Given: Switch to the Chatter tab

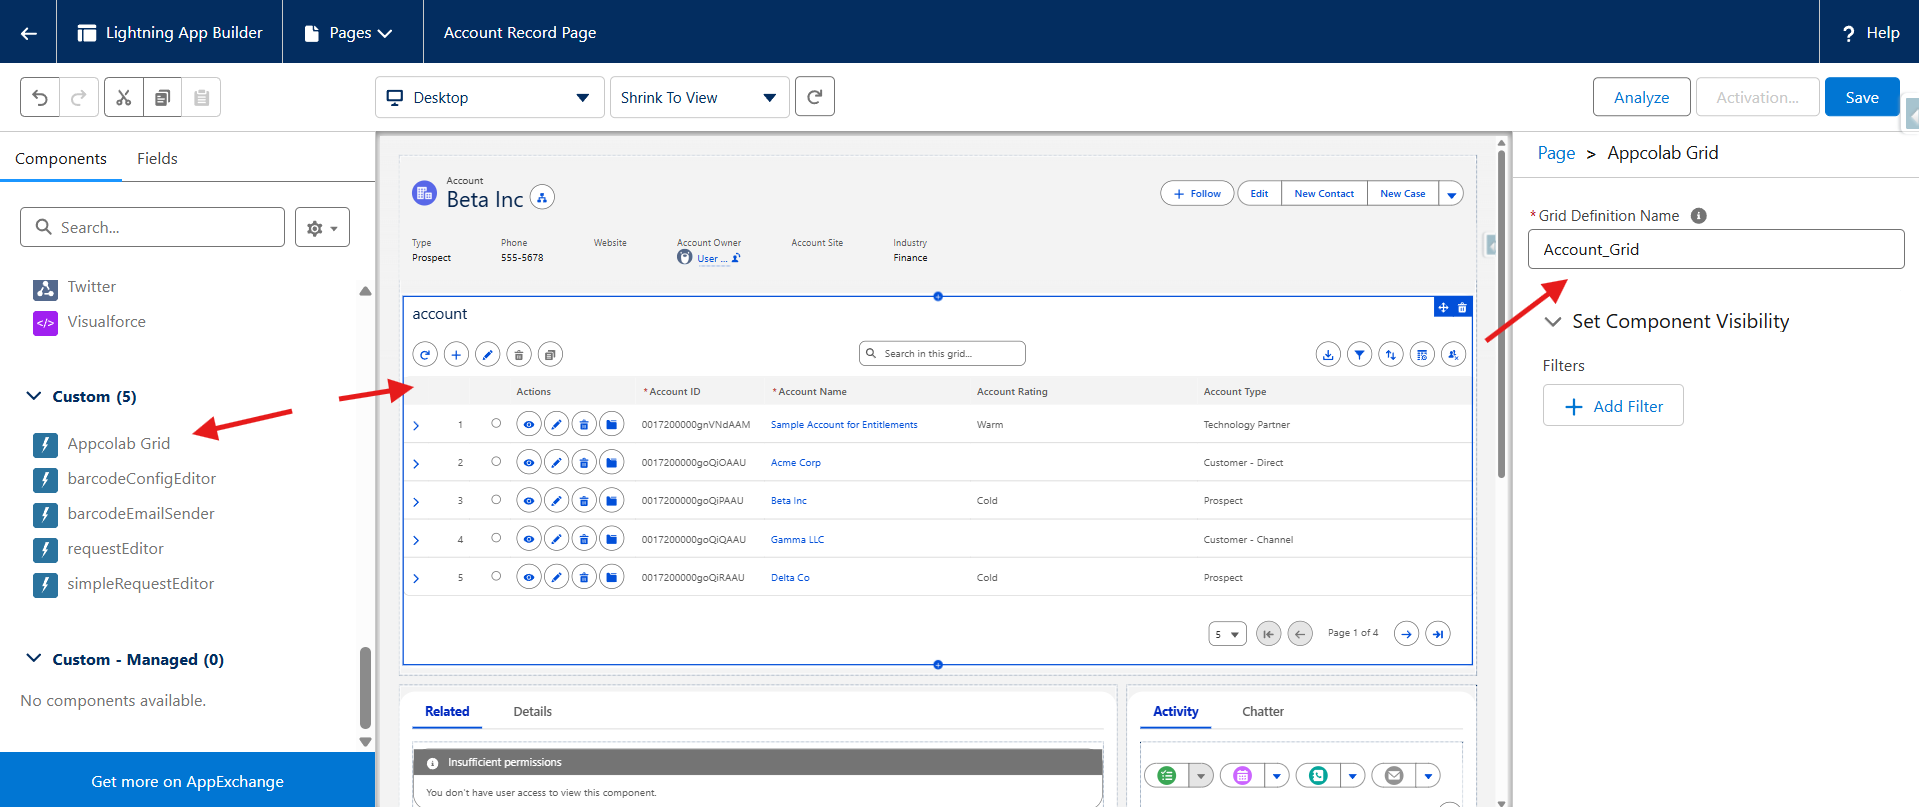Looking at the screenshot, I should point(1263,712).
